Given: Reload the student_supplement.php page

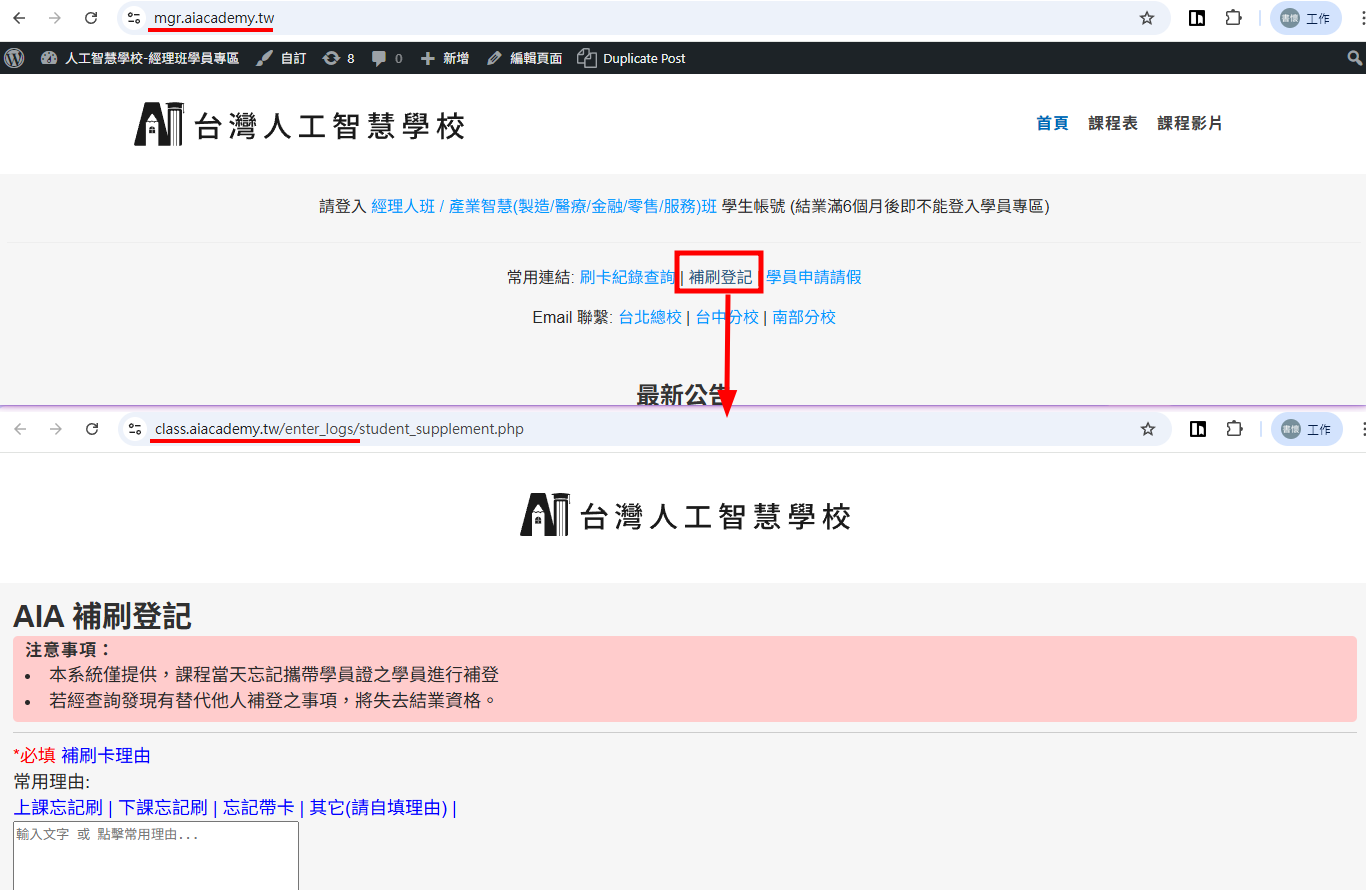Looking at the screenshot, I should point(92,429).
